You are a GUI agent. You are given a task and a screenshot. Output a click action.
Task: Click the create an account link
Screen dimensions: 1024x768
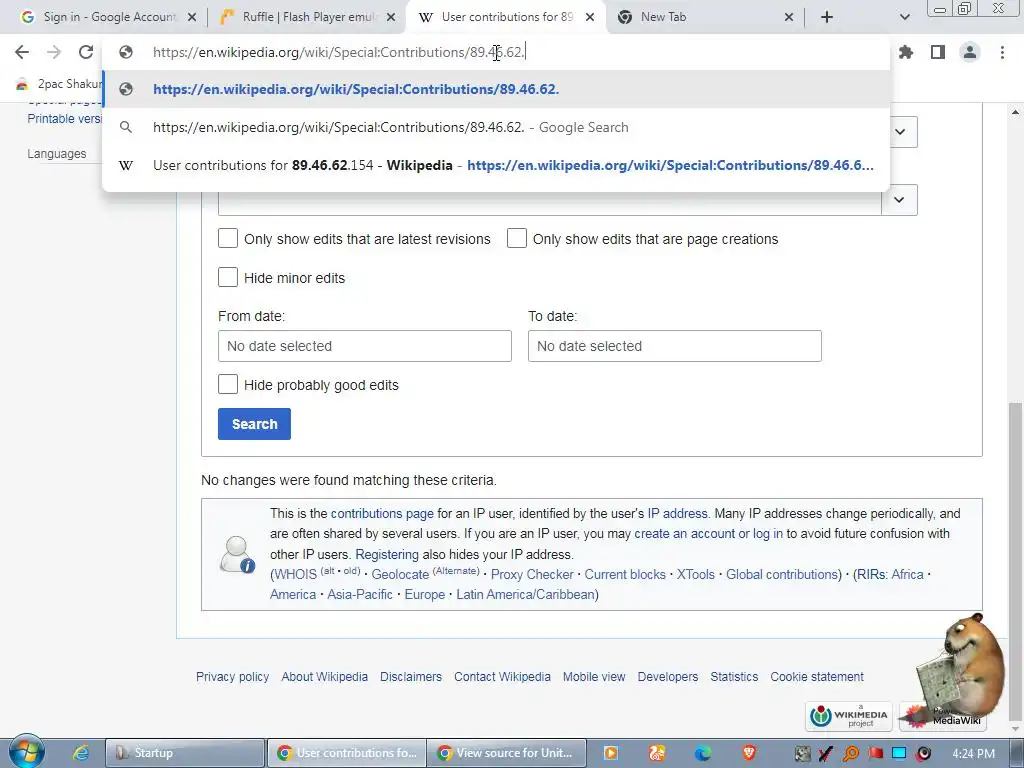coord(684,534)
